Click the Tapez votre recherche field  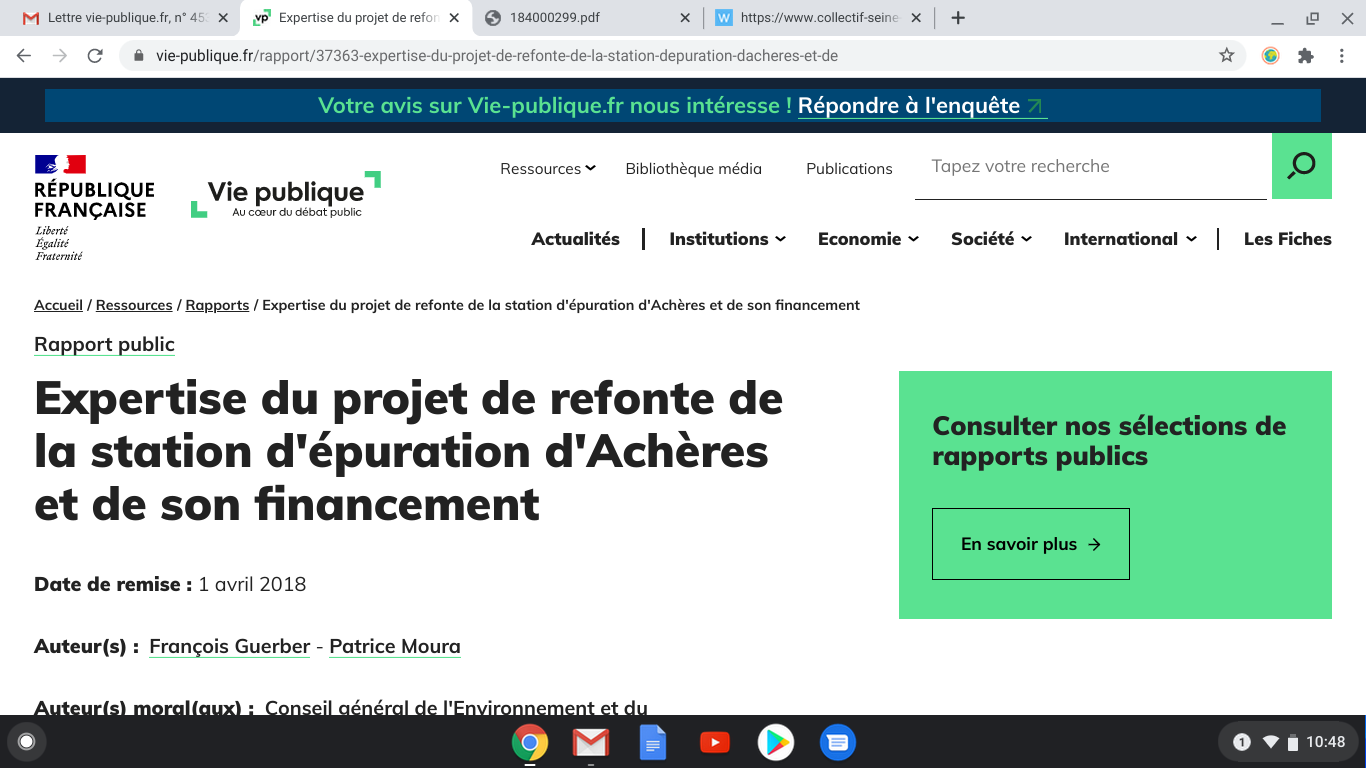[1090, 167]
